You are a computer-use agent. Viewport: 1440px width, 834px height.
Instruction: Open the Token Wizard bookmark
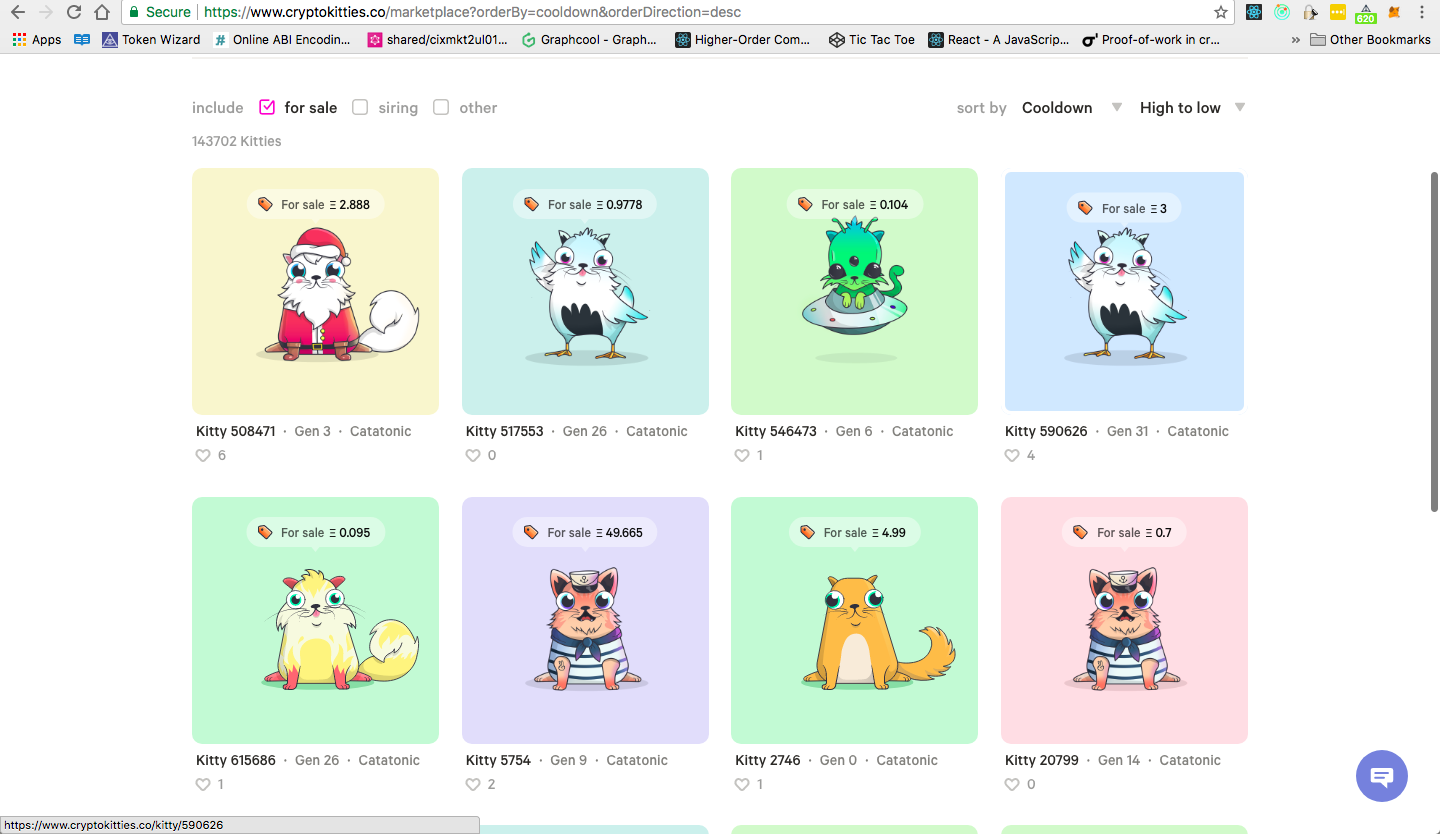(x=152, y=40)
